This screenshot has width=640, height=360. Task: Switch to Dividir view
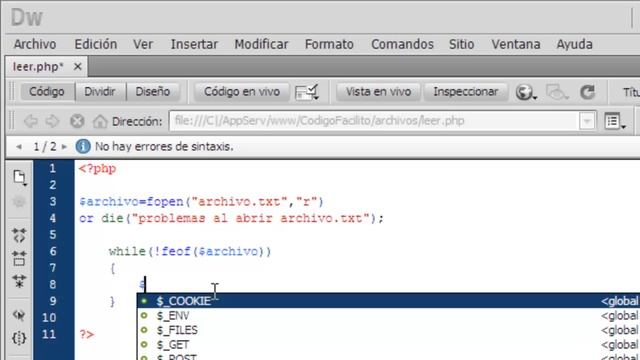(x=100, y=91)
